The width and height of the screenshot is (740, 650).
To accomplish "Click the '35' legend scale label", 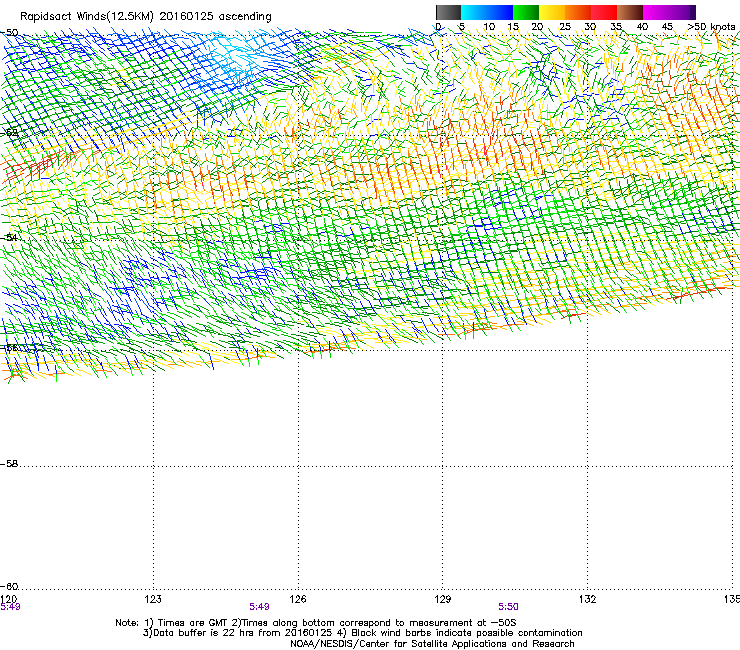I will pyautogui.click(x=616, y=27).
